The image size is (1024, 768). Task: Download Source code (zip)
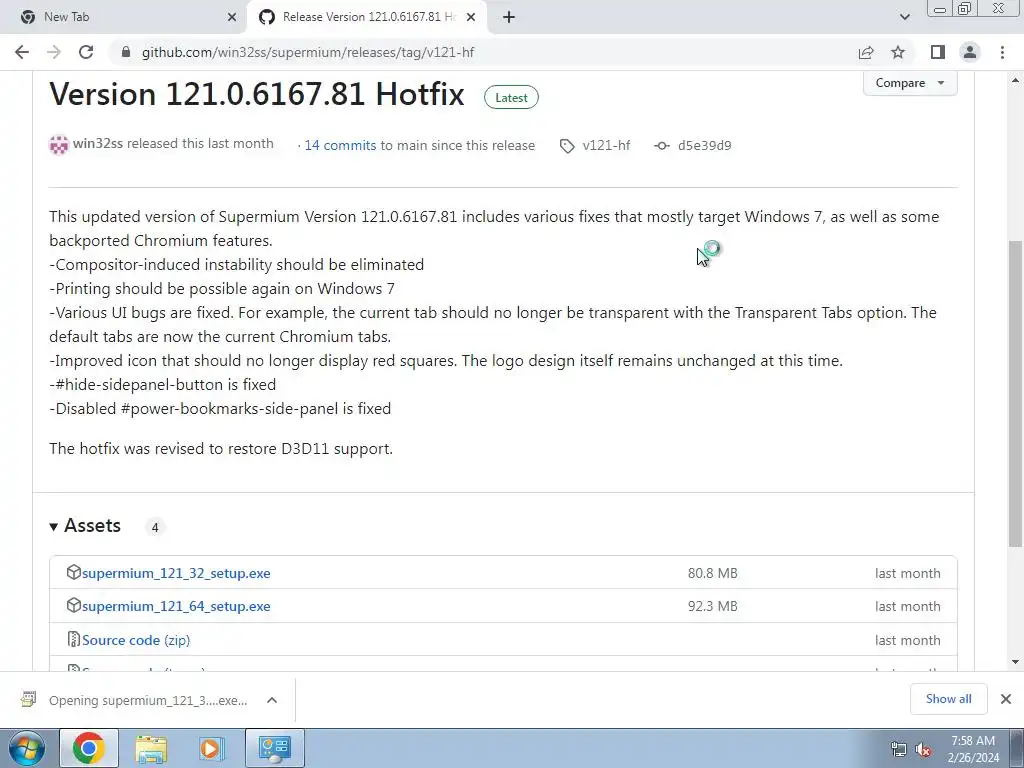click(x=136, y=640)
